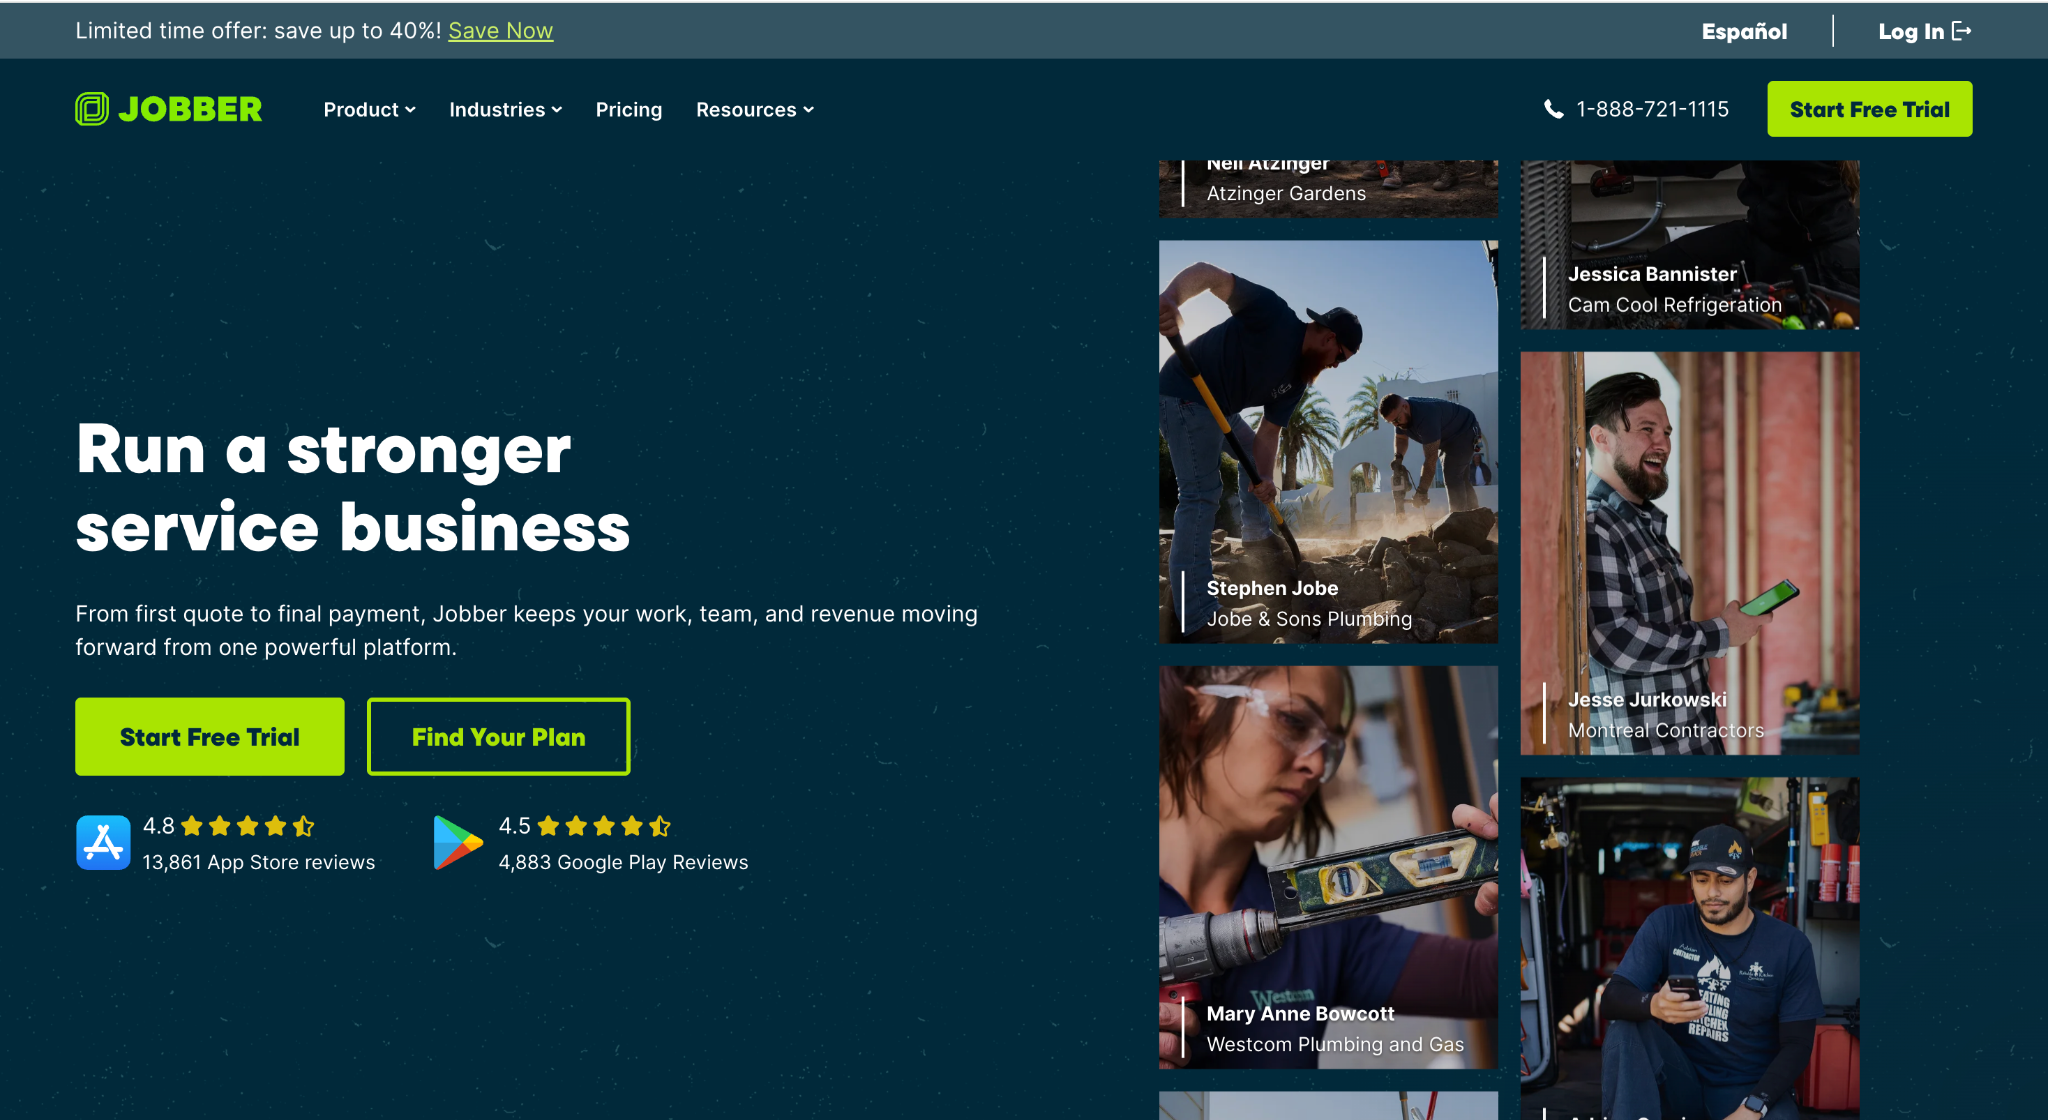The height and width of the screenshot is (1120, 2048).
Task: Click the Limited time offer banner text
Action: pos(258,31)
